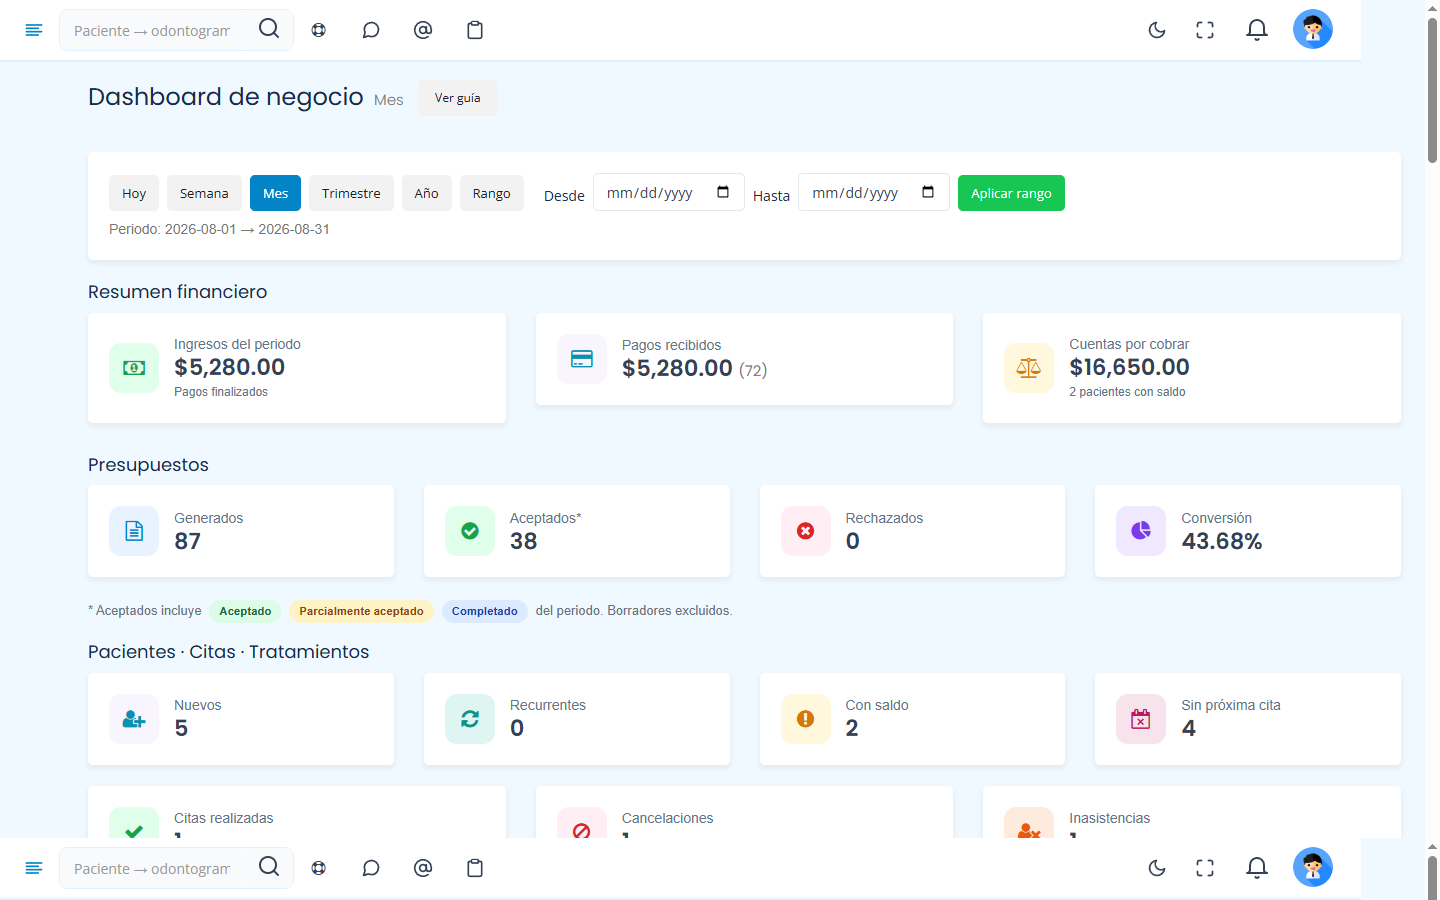Click the Aceptados count 38
The width and height of the screenshot is (1440, 900).
(523, 541)
